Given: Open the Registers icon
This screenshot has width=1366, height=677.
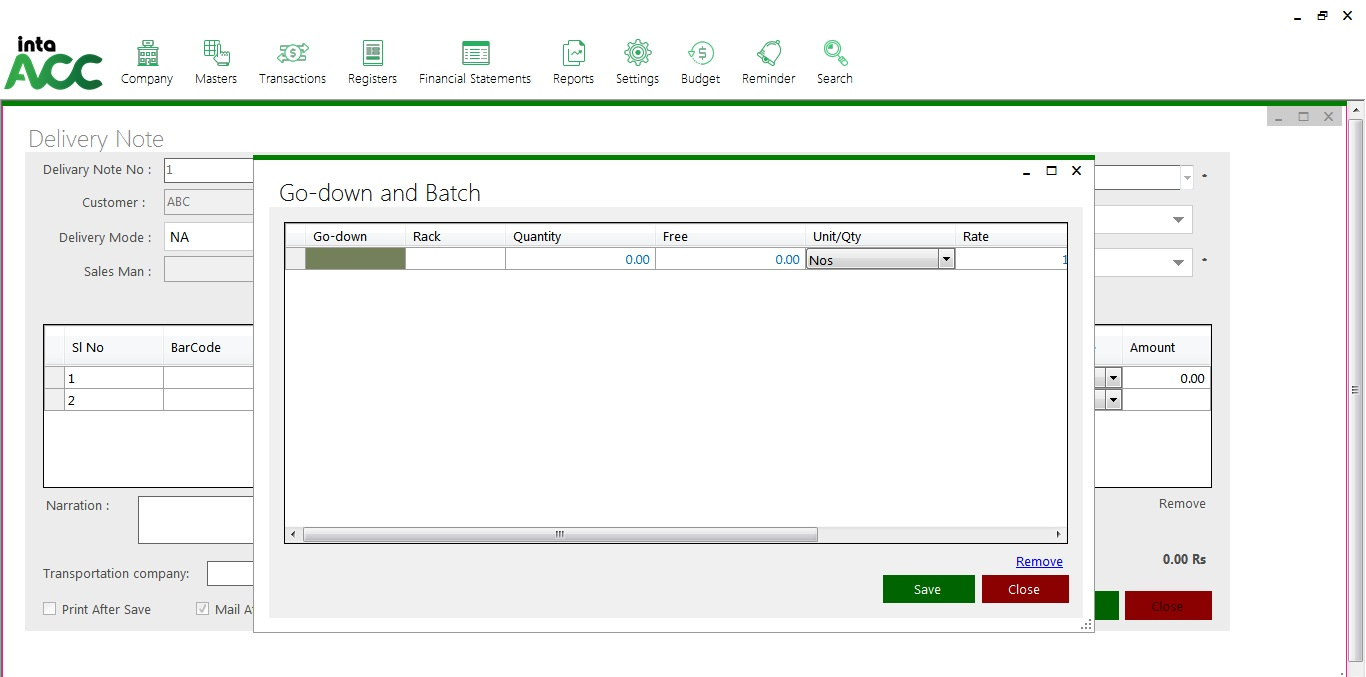Looking at the screenshot, I should pyautogui.click(x=372, y=54).
